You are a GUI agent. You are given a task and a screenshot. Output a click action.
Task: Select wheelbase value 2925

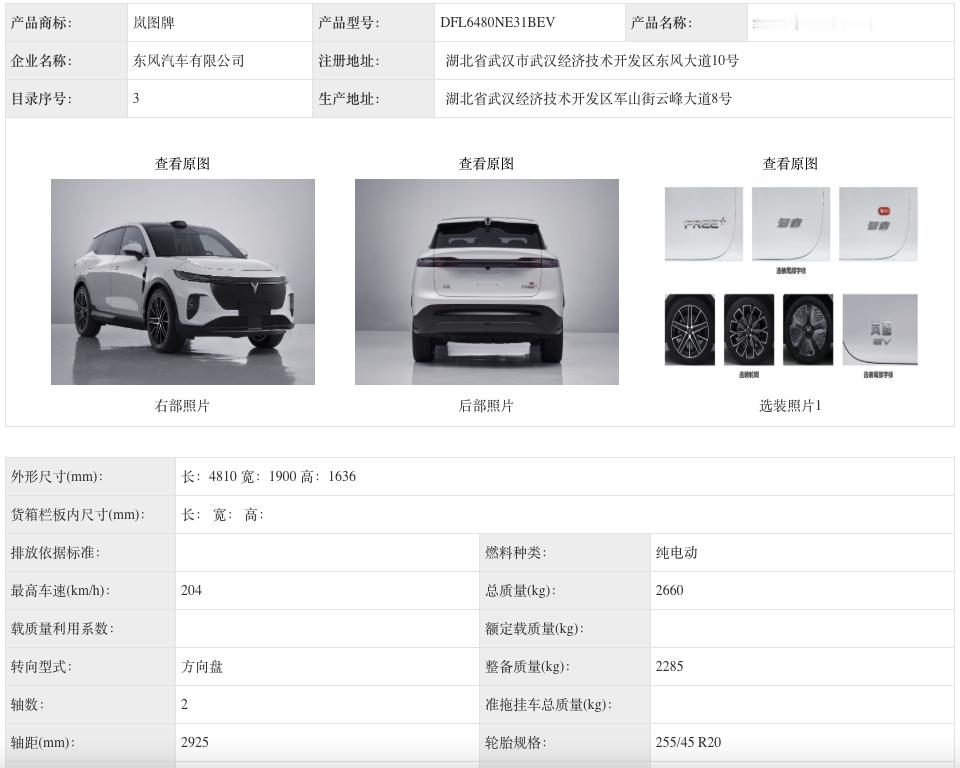(x=195, y=742)
